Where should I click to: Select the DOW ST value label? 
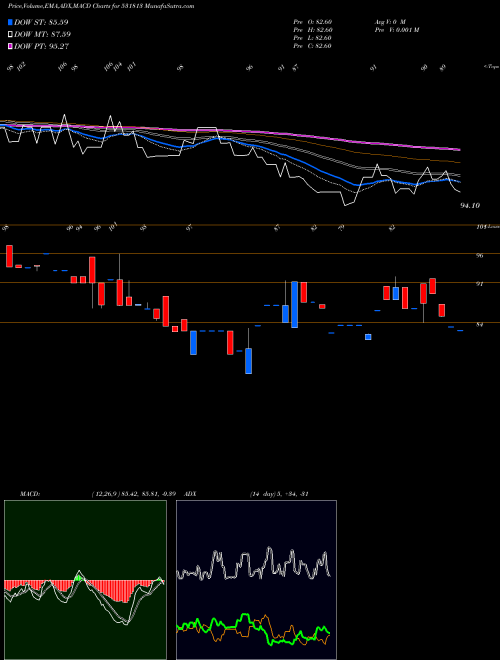click(x=41, y=22)
